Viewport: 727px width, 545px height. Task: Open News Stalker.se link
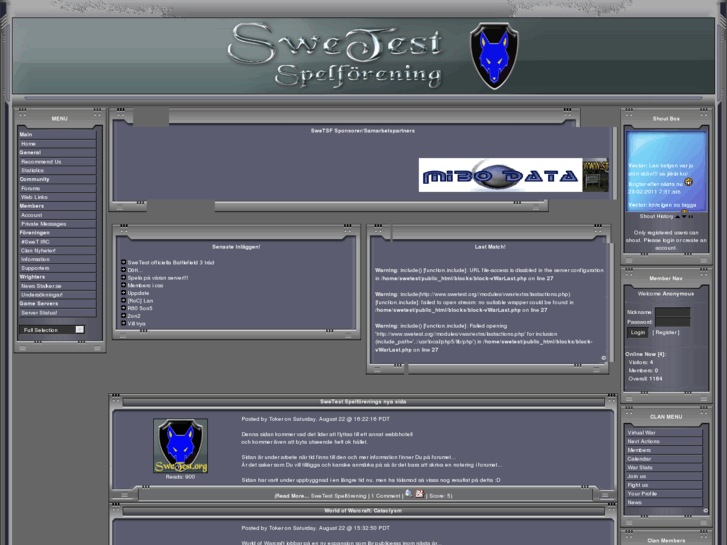click(x=41, y=286)
